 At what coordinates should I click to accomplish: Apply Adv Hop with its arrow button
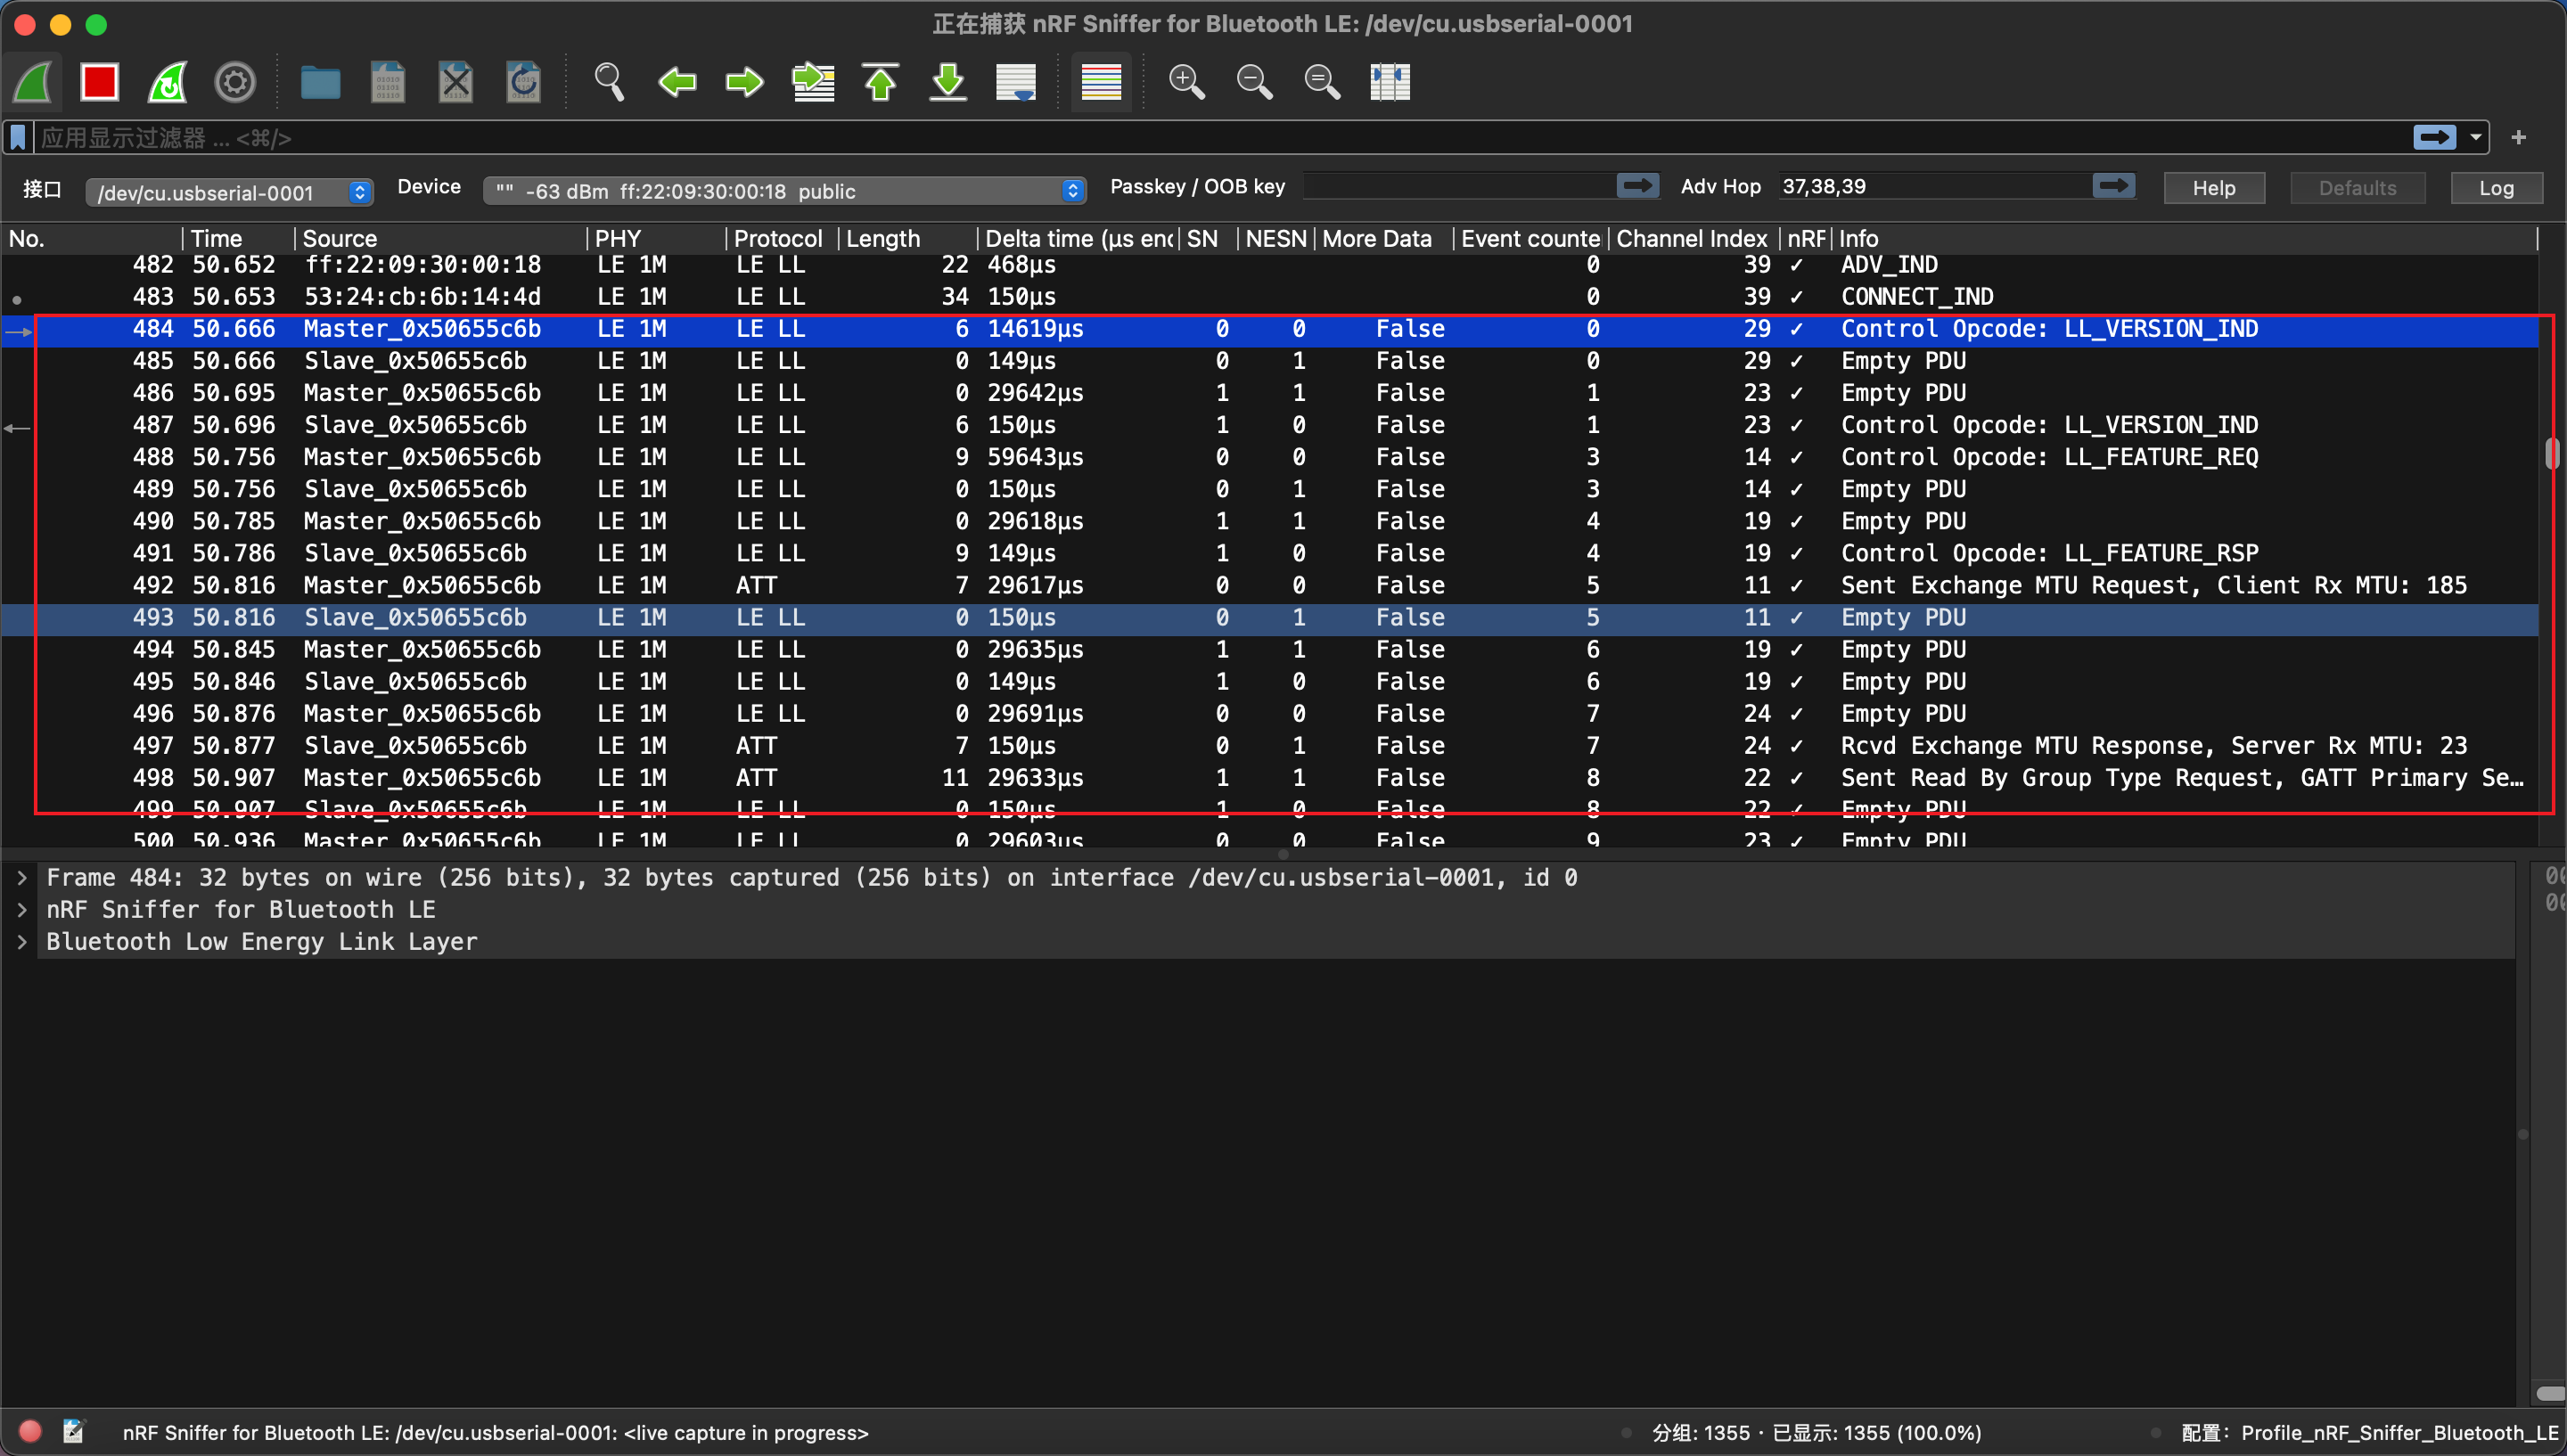(2113, 186)
